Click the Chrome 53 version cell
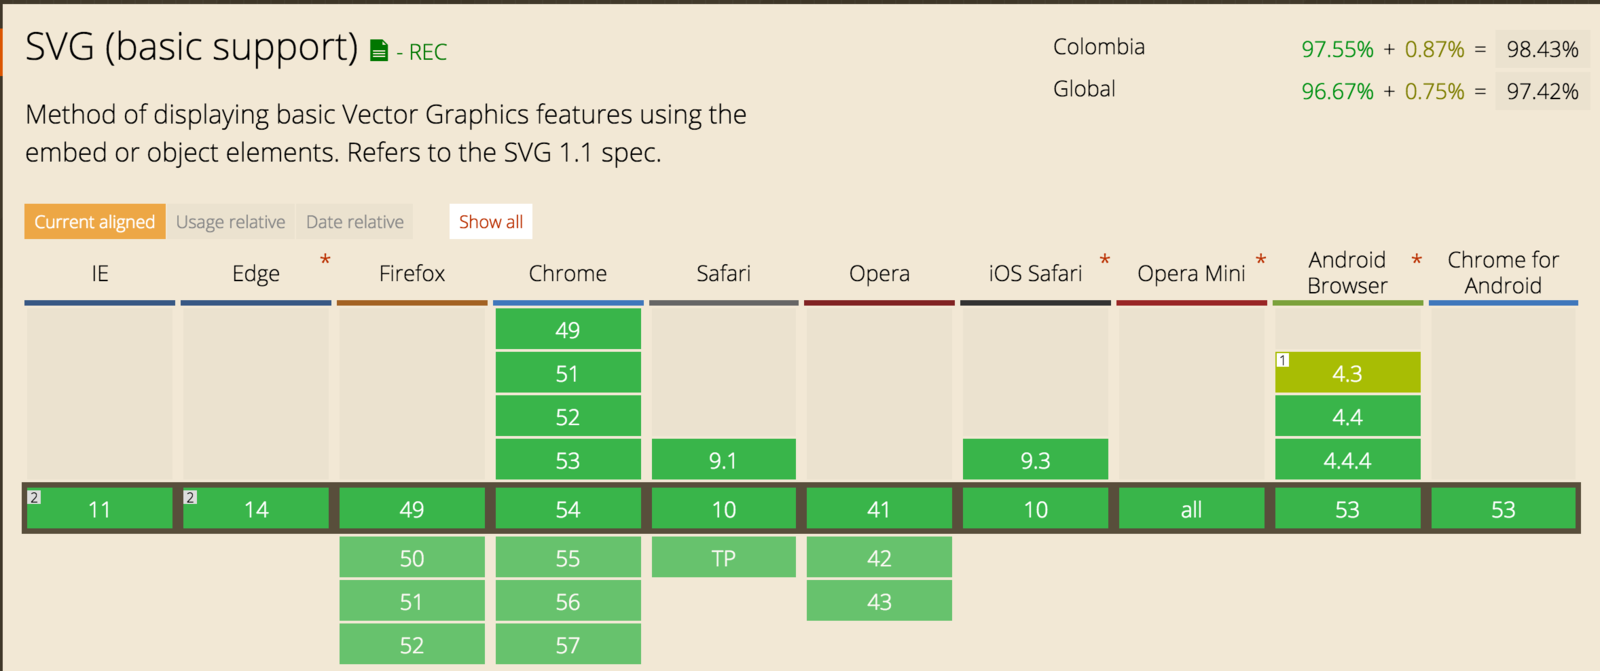 [568, 461]
